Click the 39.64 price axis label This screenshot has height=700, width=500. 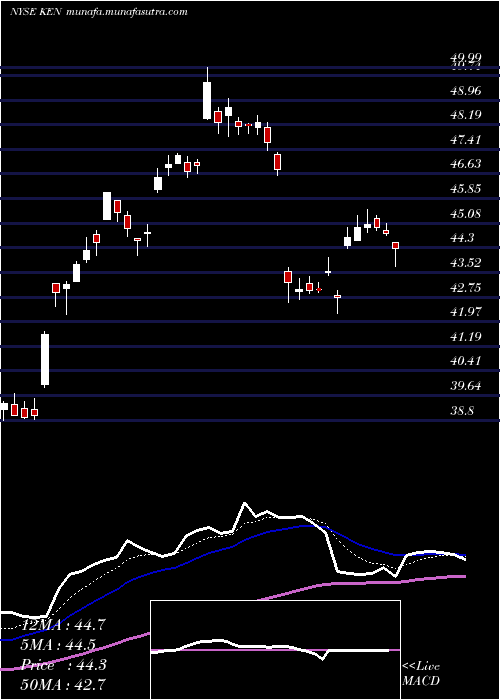[465, 386]
